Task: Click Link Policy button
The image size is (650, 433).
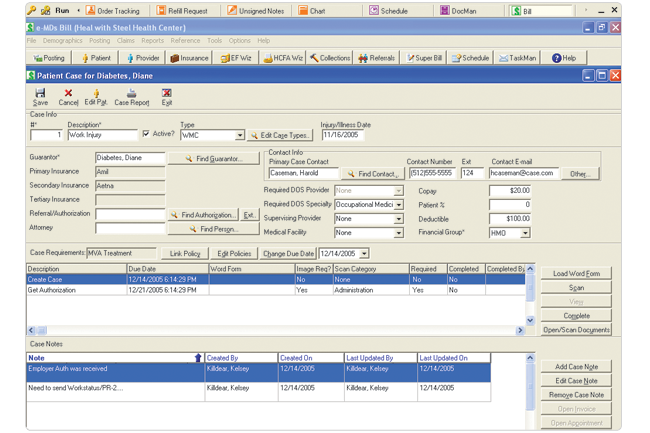Action: click(x=185, y=254)
